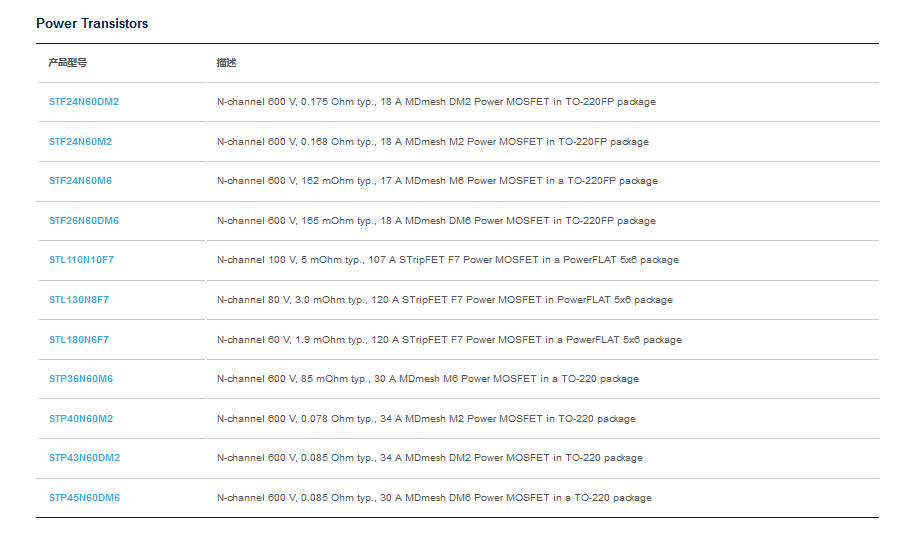
Task: Select the 30 A MDmesh DM6 TO-220 description
Action: [434, 498]
